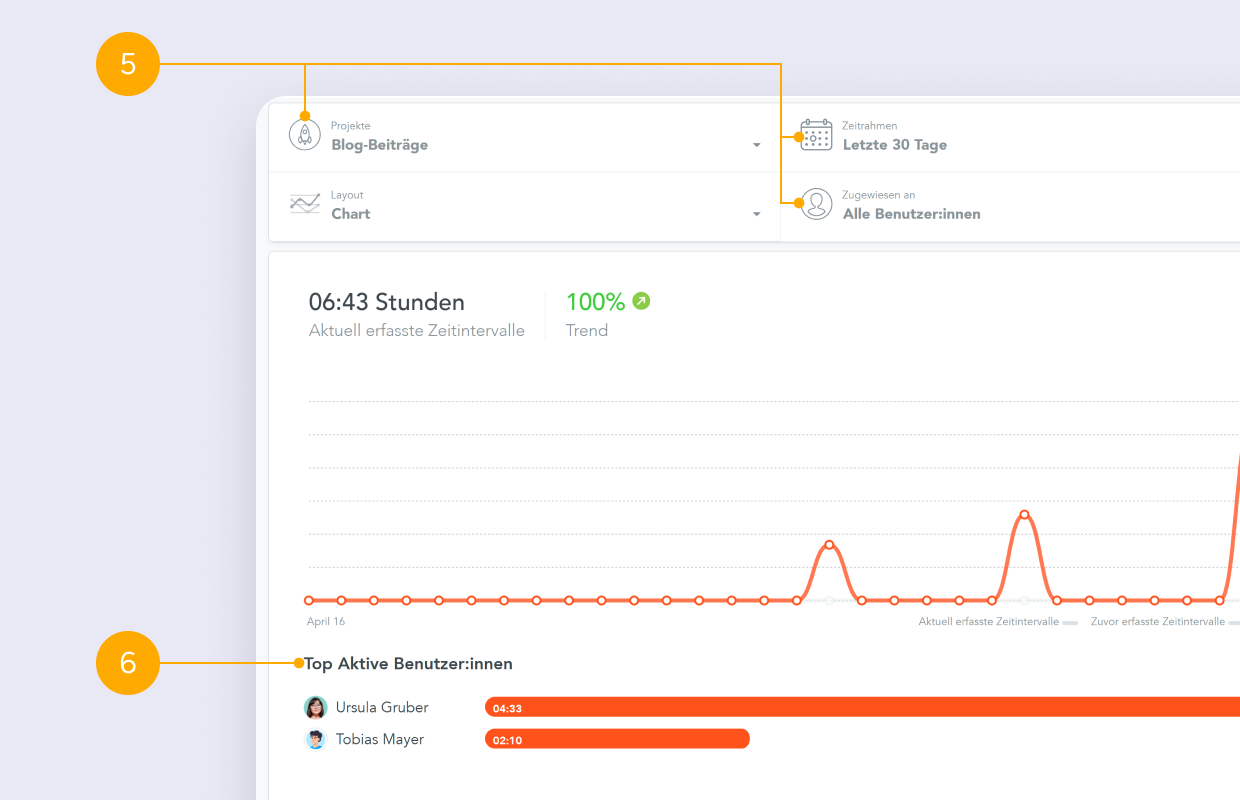Toggle the Aktuell erfasste Zeitintervalle legend entry
This screenshot has width=1240, height=800.
(x=998, y=622)
